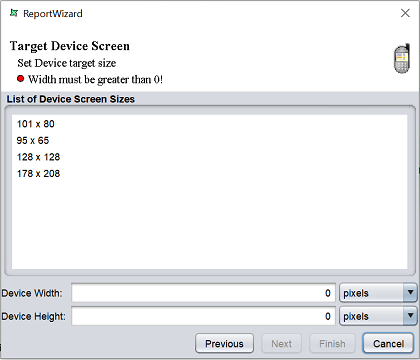Click the Device Height label

pos(33,316)
